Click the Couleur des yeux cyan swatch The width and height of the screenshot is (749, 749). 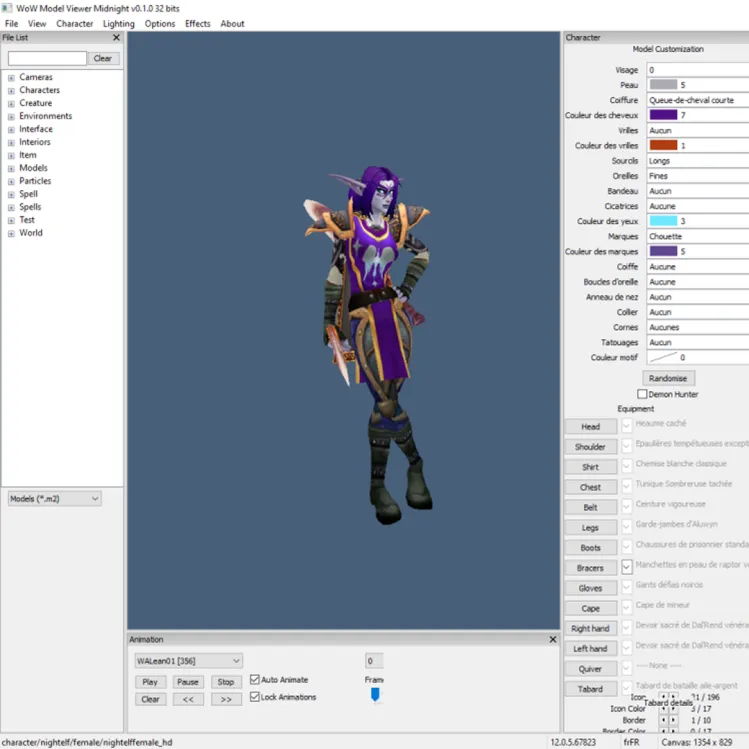pyautogui.click(x=663, y=221)
